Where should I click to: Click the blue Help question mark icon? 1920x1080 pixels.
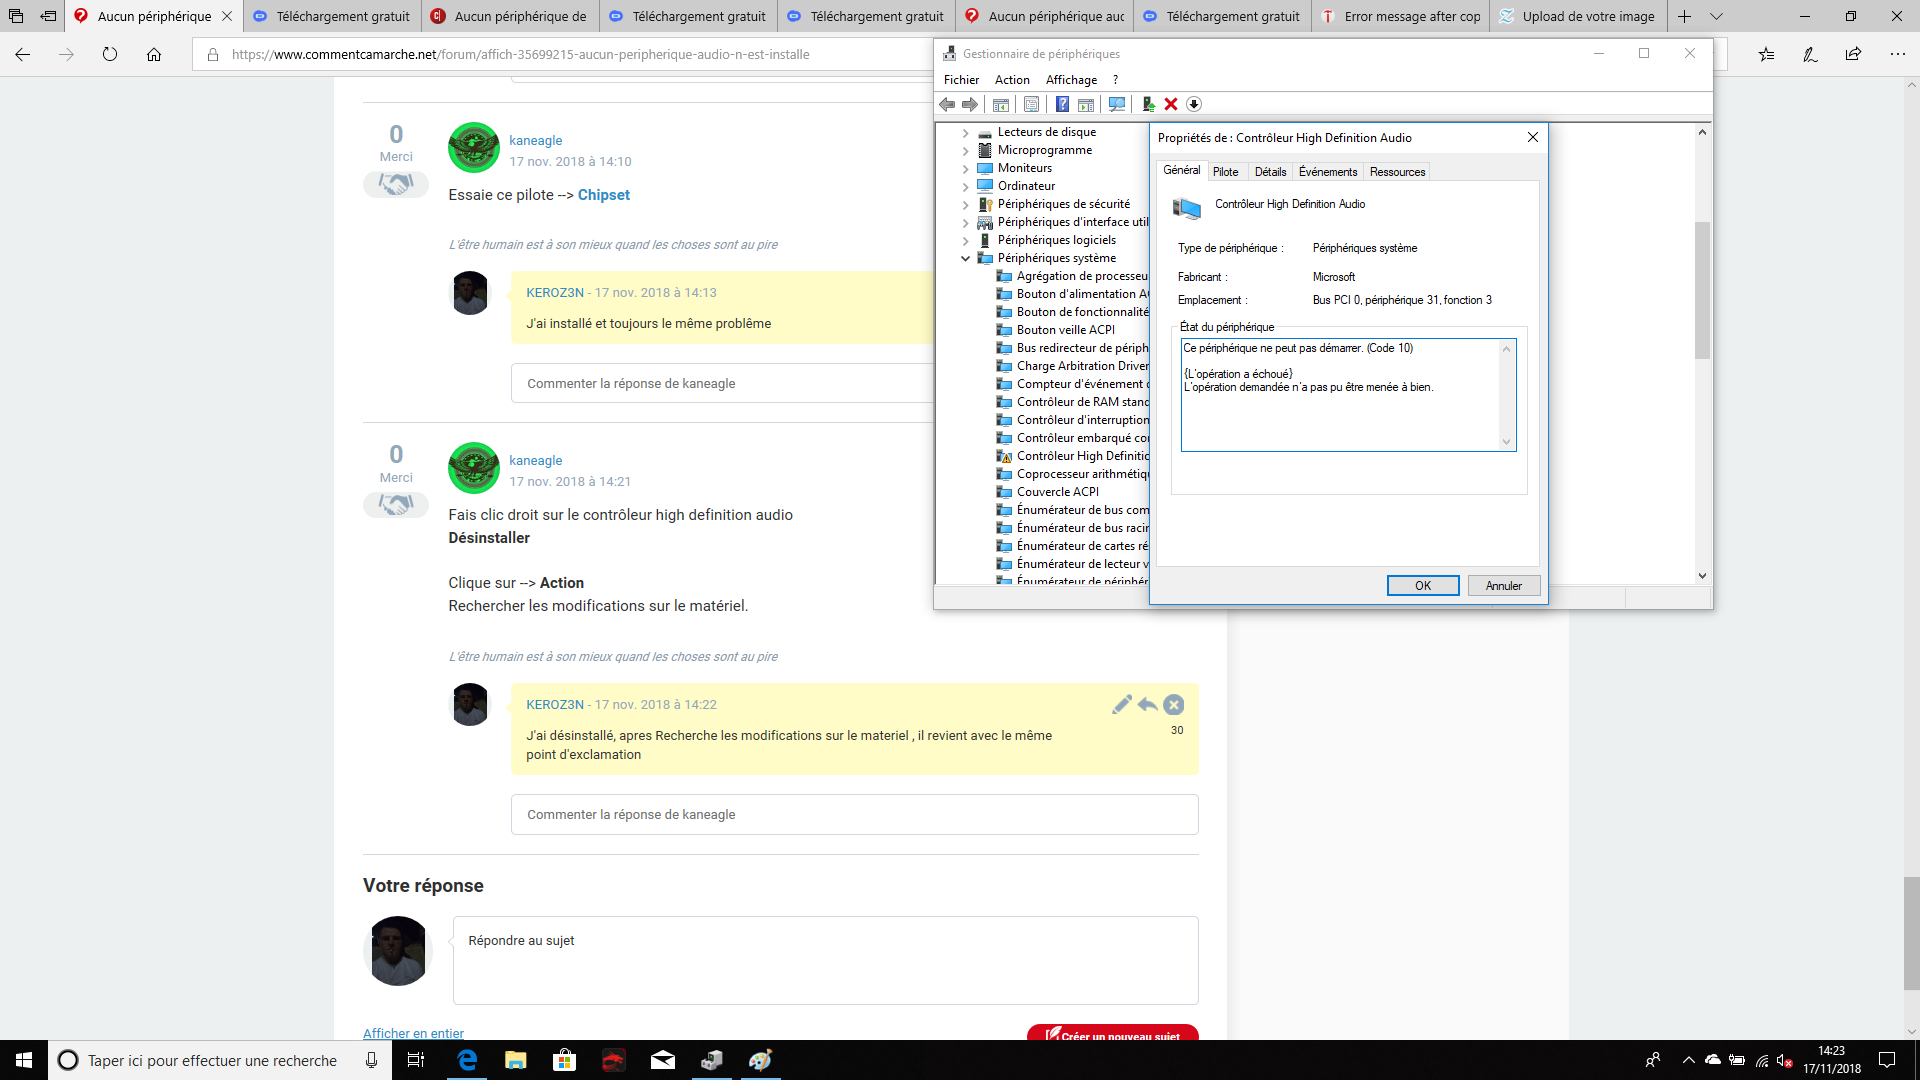(1062, 104)
